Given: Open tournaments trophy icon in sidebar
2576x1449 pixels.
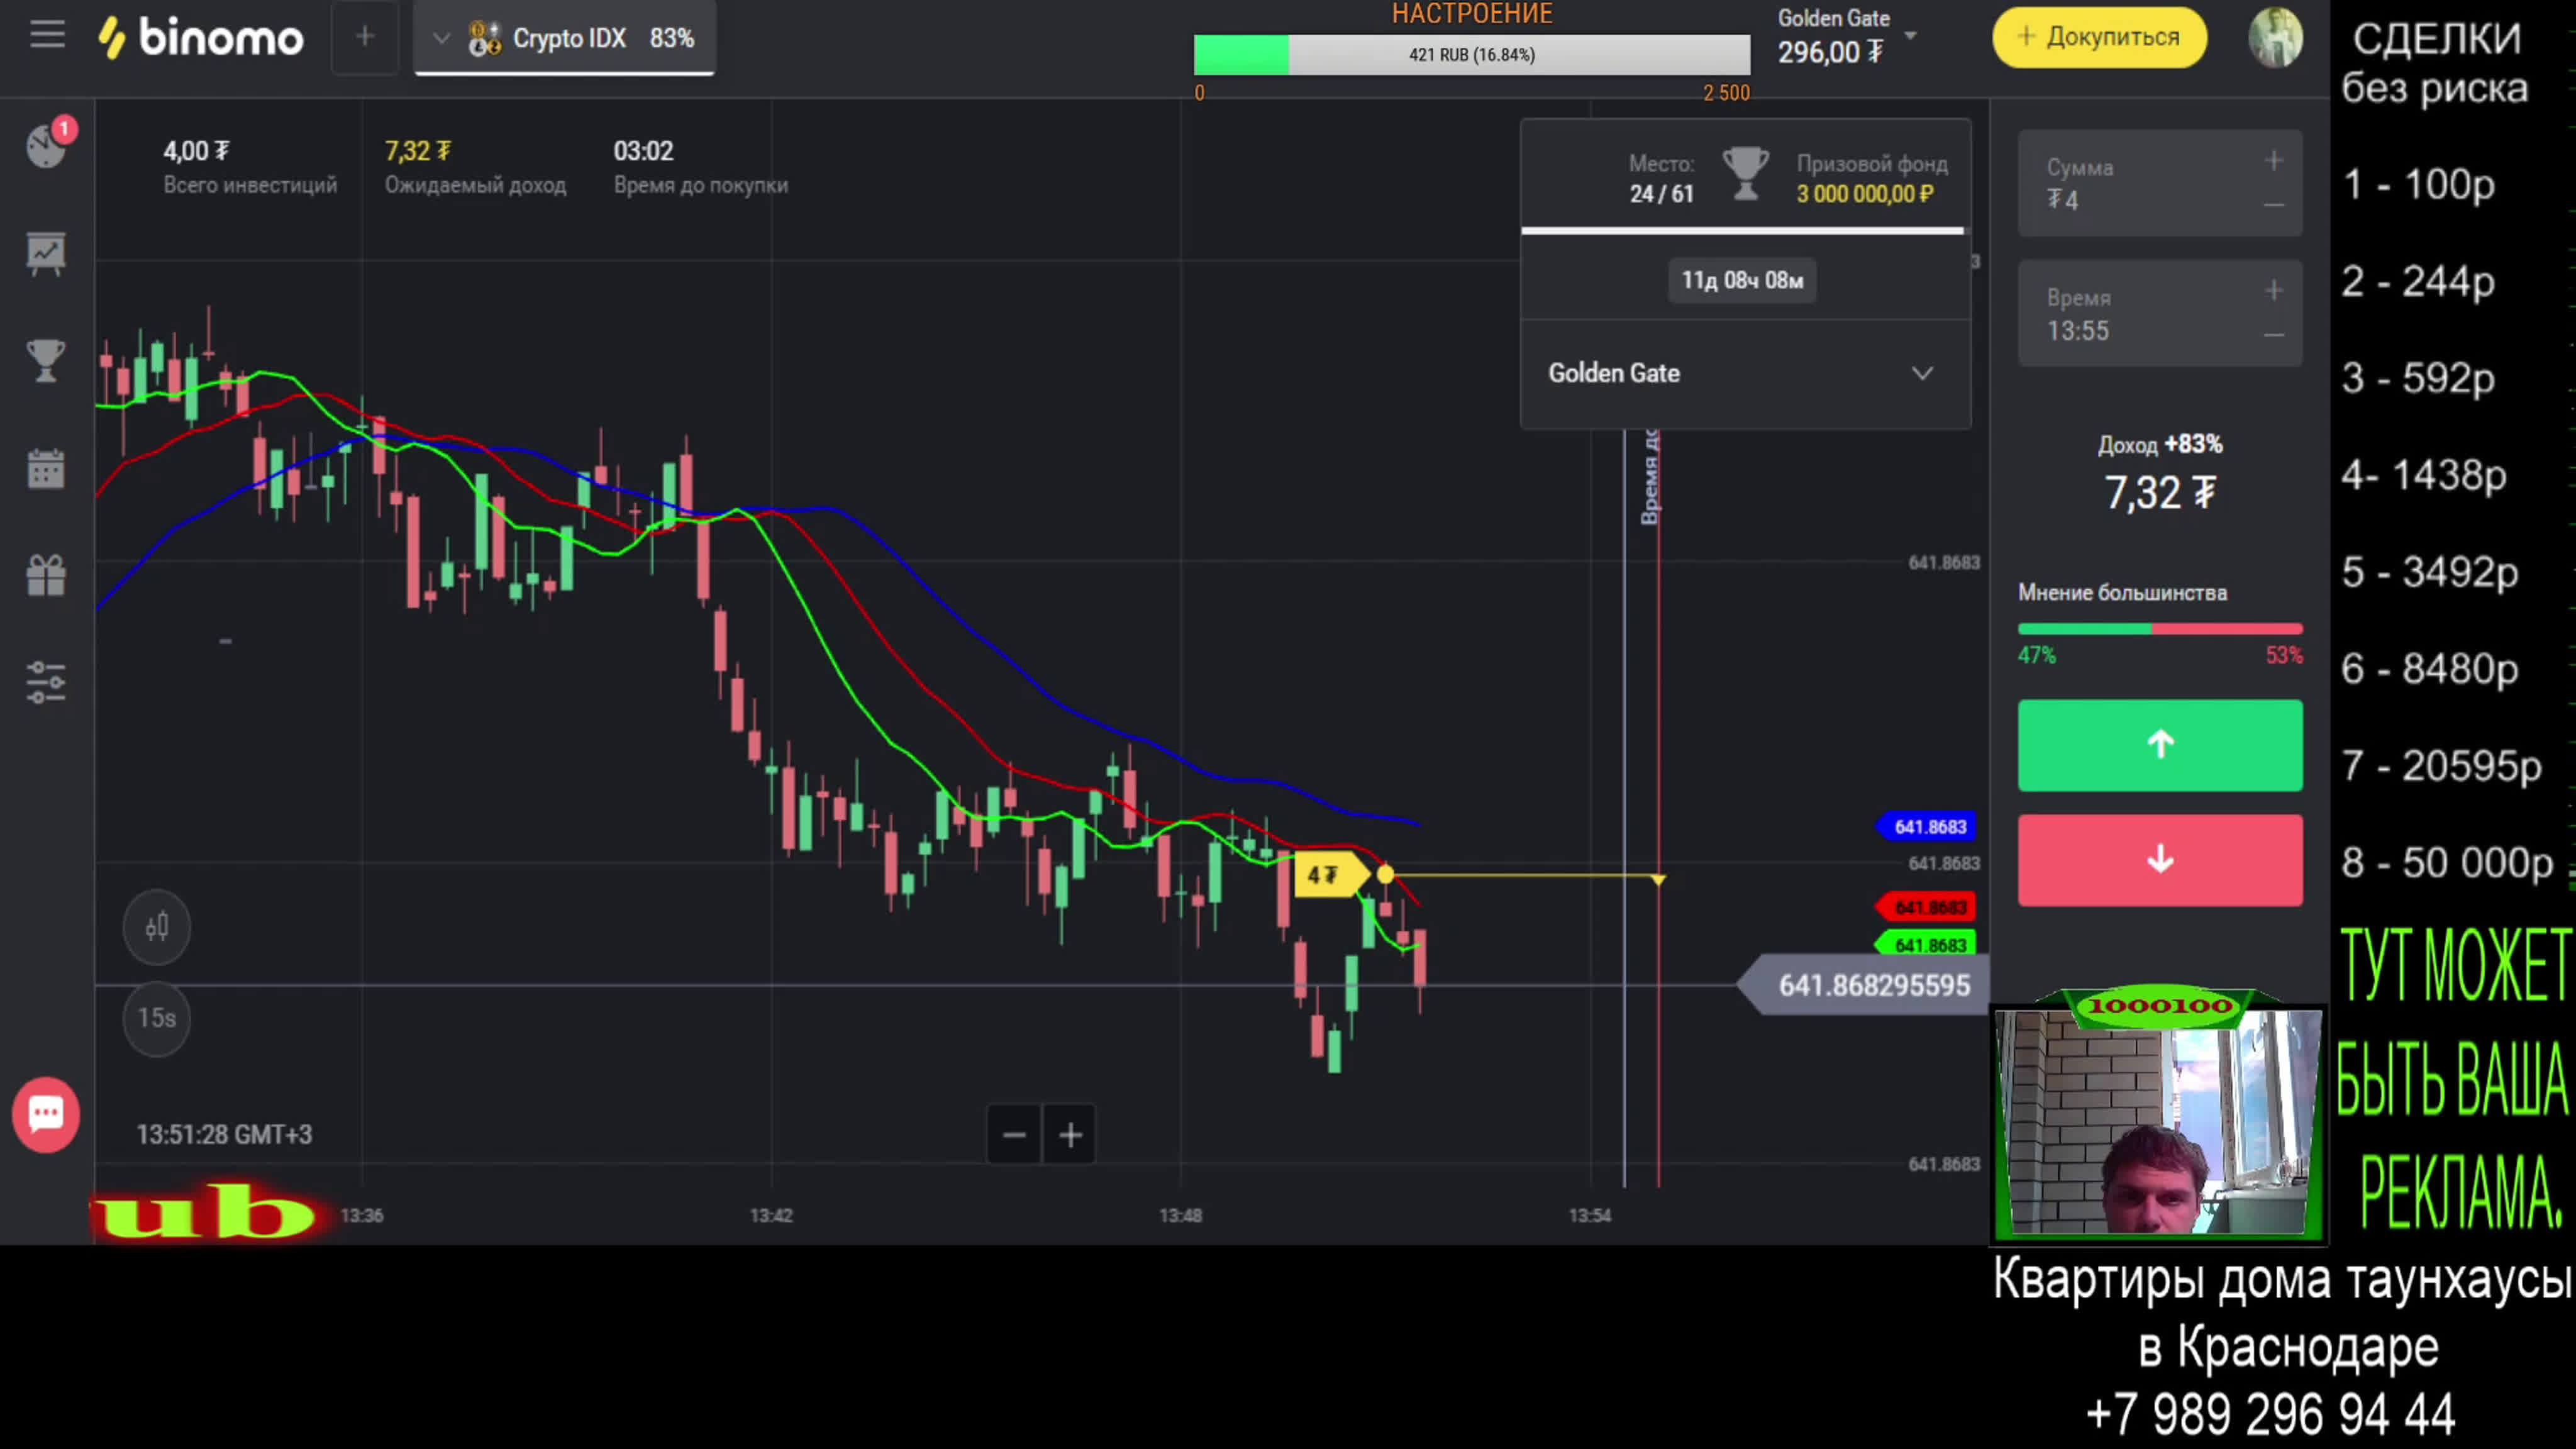Looking at the screenshot, I should pos(46,361).
